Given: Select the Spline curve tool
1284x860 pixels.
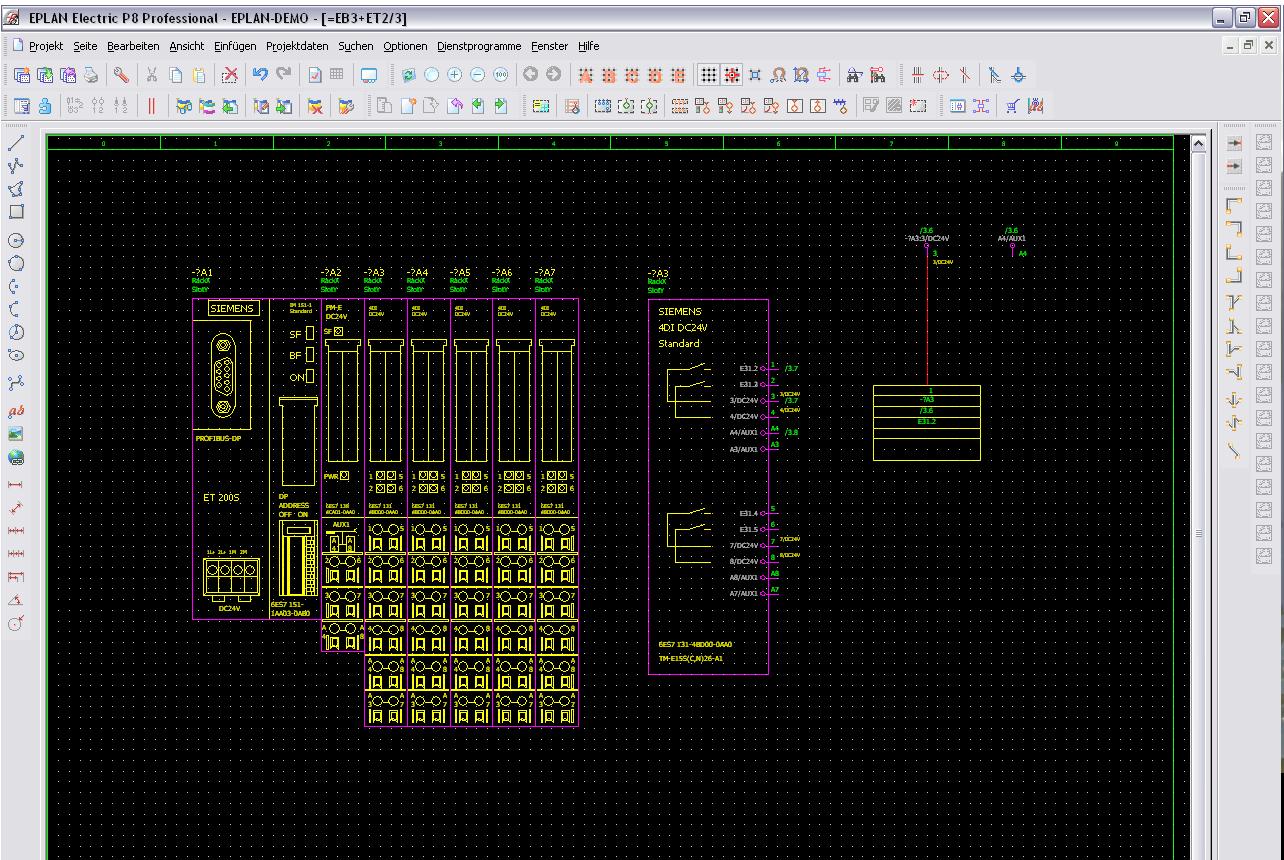Looking at the screenshot, I should tap(16, 382).
